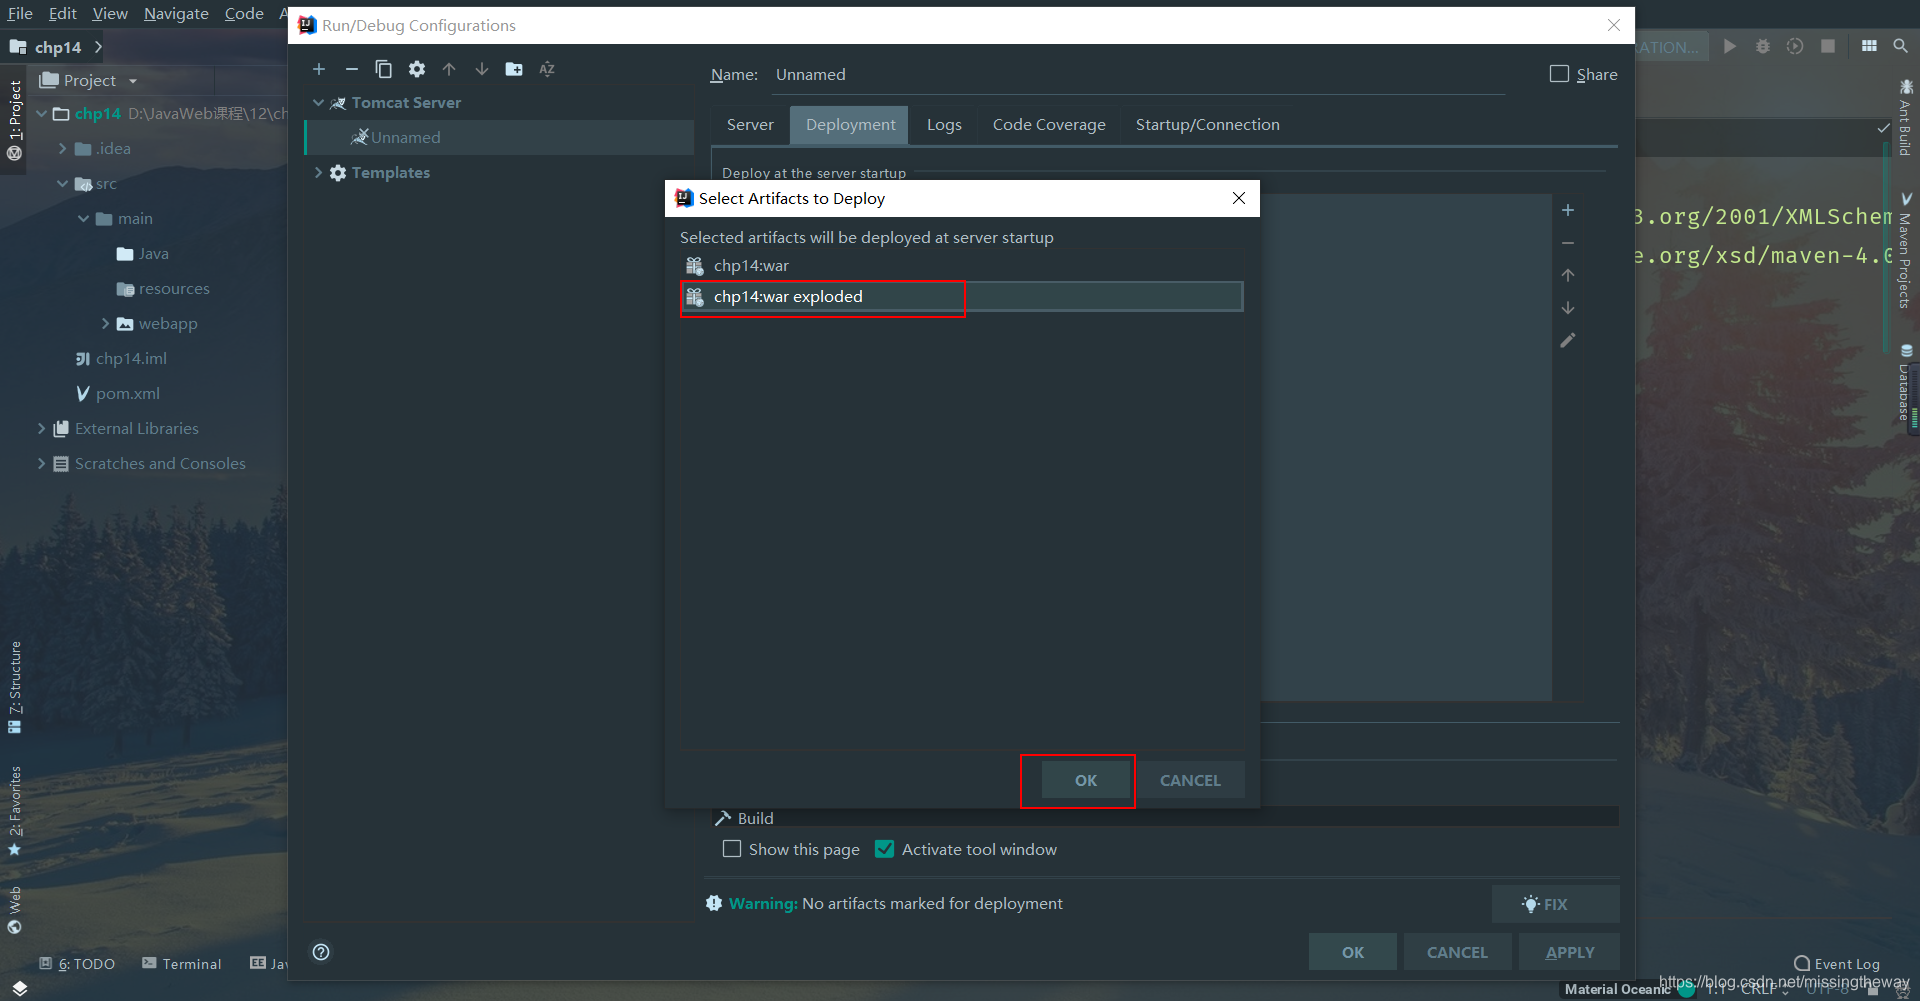Collapse src folder in project tree
Viewport: 1920px width, 1001px height.
[x=62, y=183]
